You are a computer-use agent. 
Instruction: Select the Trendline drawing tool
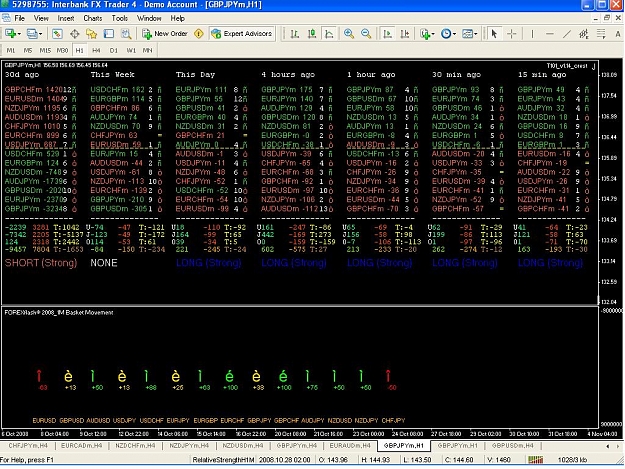566,34
